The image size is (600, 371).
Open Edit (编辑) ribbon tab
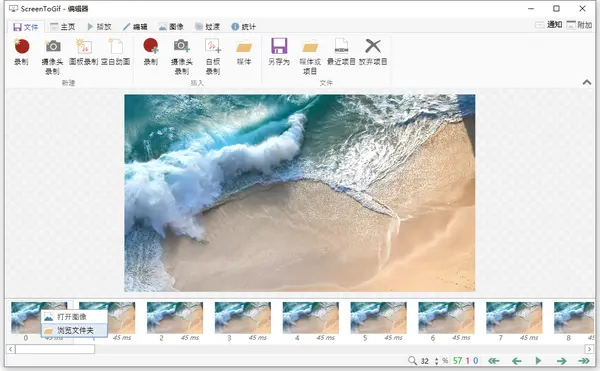point(135,27)
